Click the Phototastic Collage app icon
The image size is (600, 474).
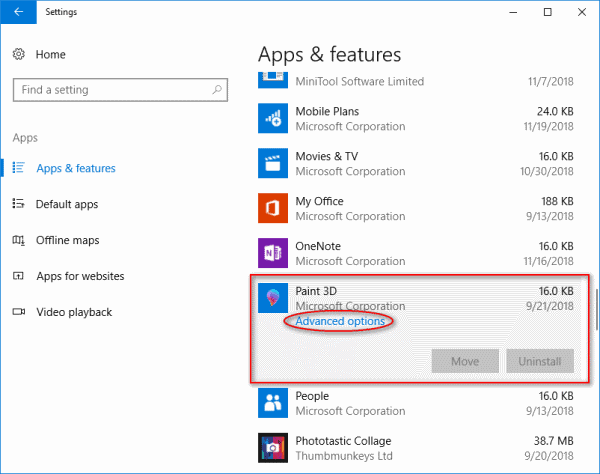273,448
